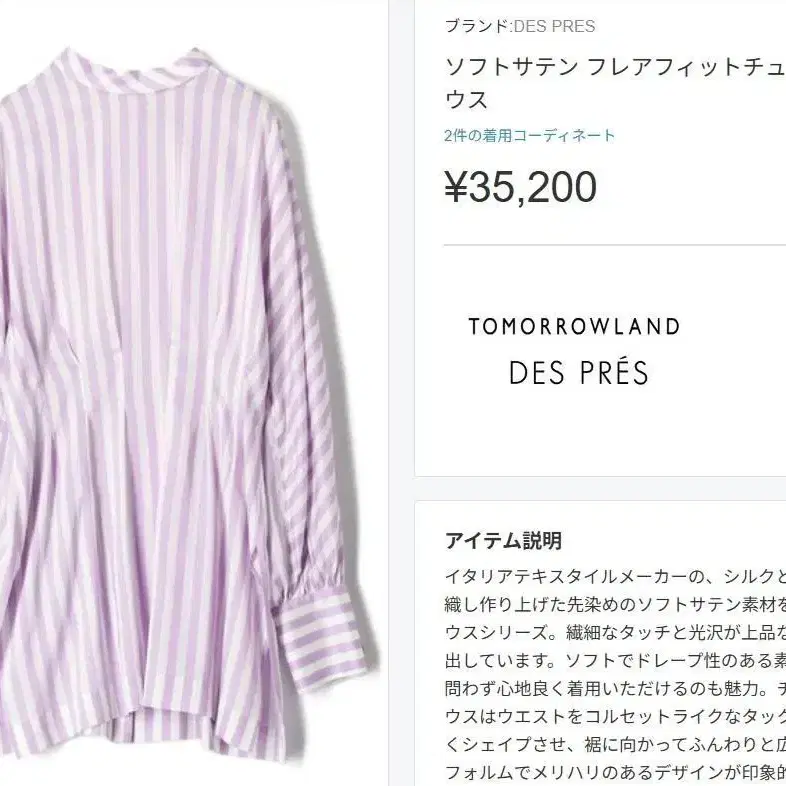
Task: Click the line starting フォルムでメリハリのある
Action: (x=615, y=772)
